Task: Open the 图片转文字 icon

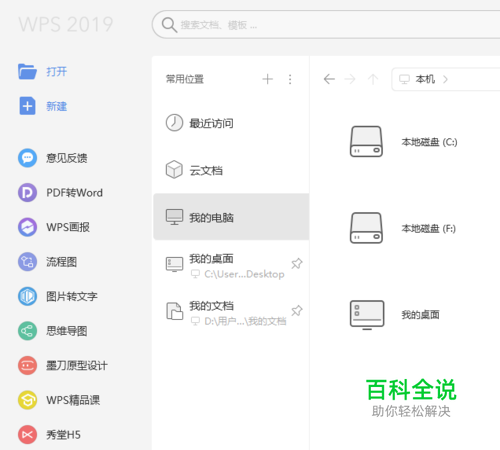Action: tap(27, 296)
